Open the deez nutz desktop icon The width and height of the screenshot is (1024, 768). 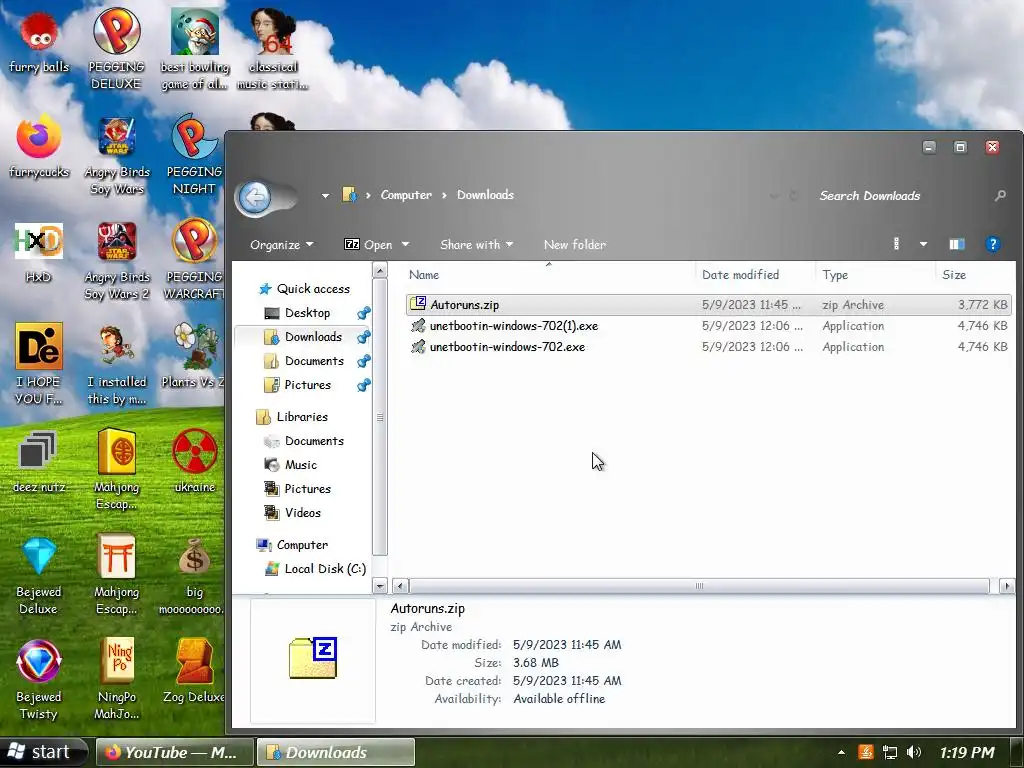39,462
